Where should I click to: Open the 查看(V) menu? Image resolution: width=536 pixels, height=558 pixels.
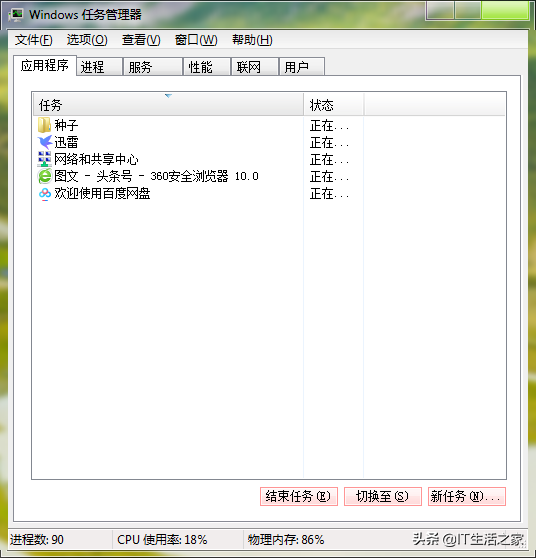tap(141, 40)
